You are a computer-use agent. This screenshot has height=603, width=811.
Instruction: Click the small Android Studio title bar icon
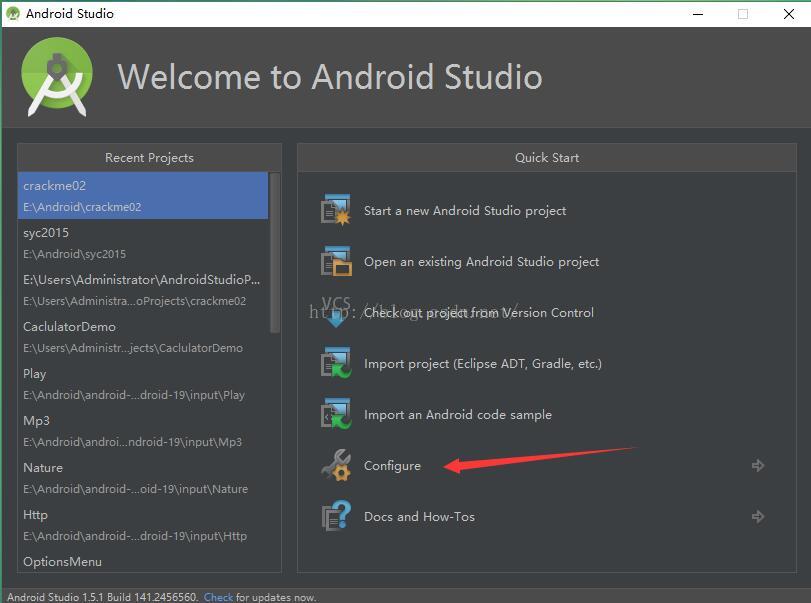coord(13,13)
